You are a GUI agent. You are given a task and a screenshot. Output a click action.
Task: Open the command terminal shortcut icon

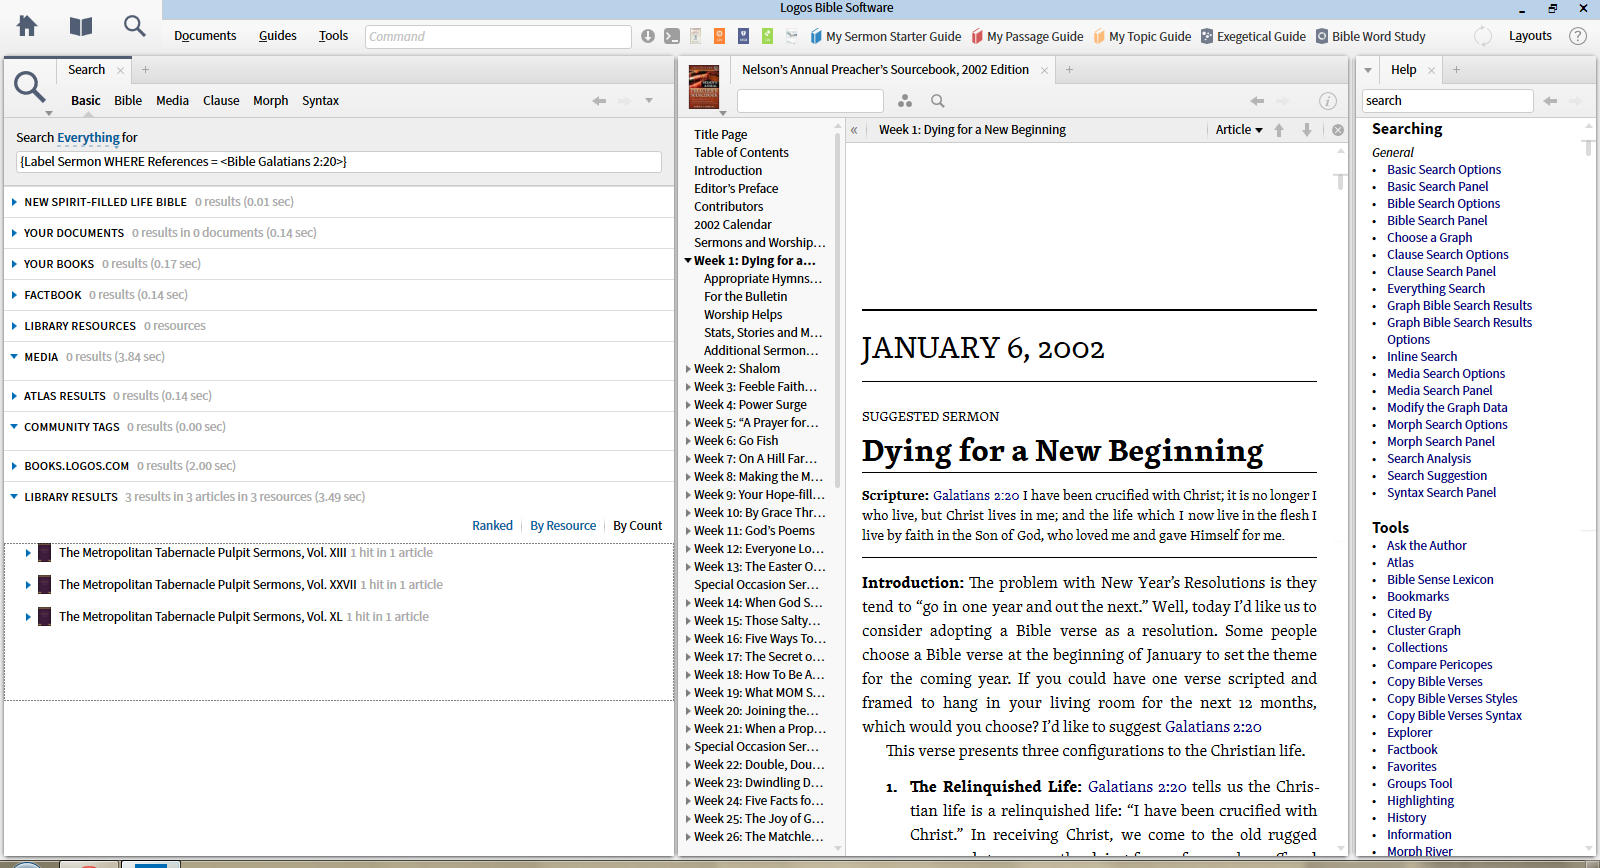pyautogui.click(x=672, y=36)
